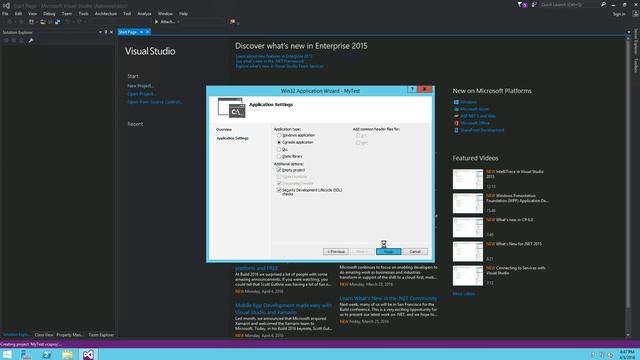Open the Attach button dropdown arrow
Viewport: 640px width, 360px height.
coord(178,22)
